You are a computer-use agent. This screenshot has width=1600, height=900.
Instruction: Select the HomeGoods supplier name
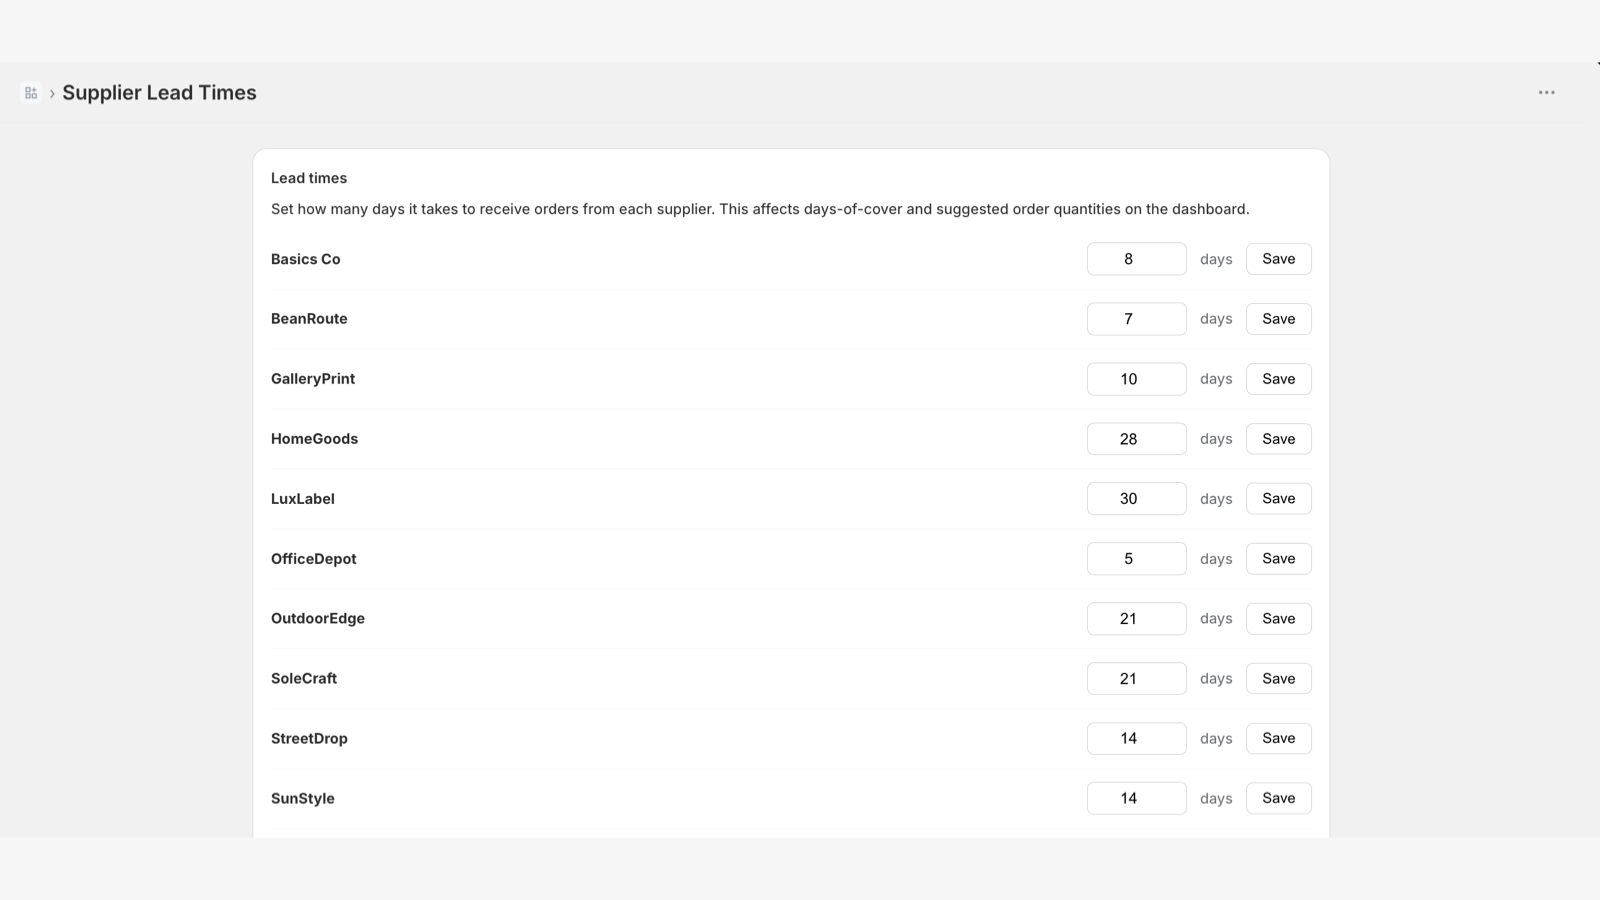[x=314, y=439]
